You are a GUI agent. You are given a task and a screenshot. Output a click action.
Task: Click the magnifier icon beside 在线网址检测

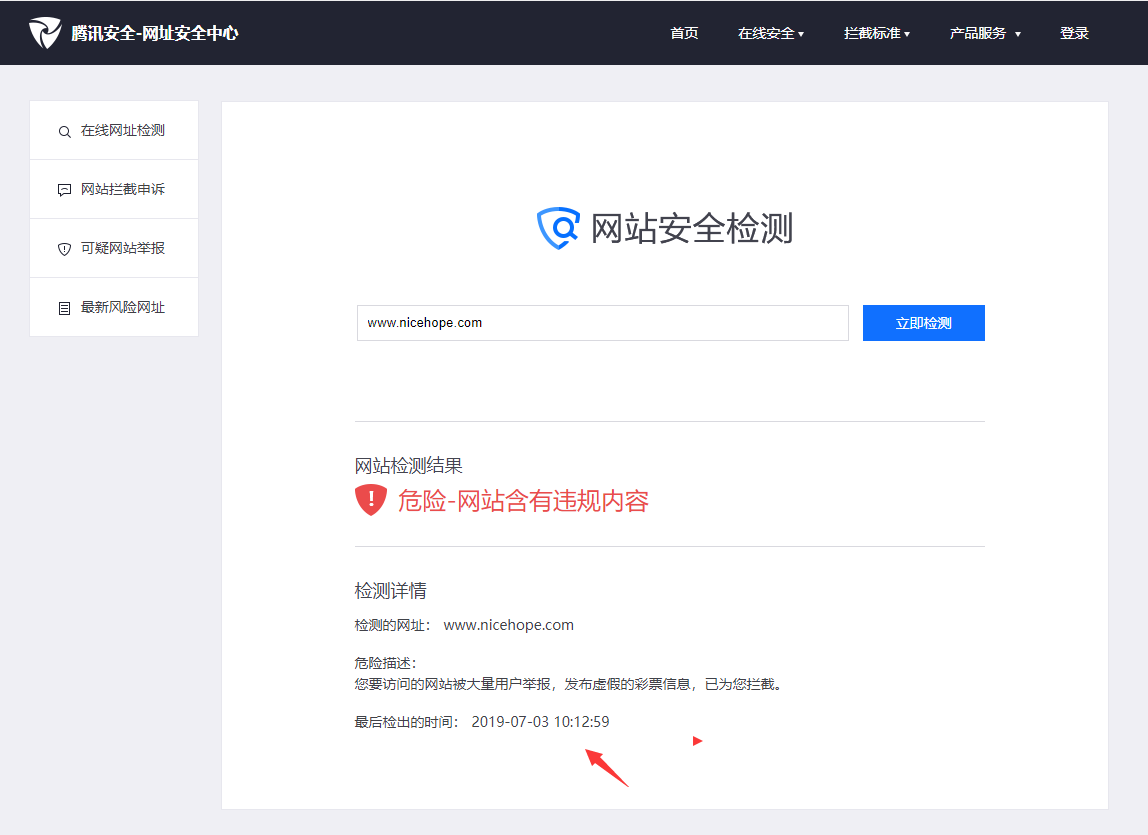pyautogui.click(x=64, y=132)
